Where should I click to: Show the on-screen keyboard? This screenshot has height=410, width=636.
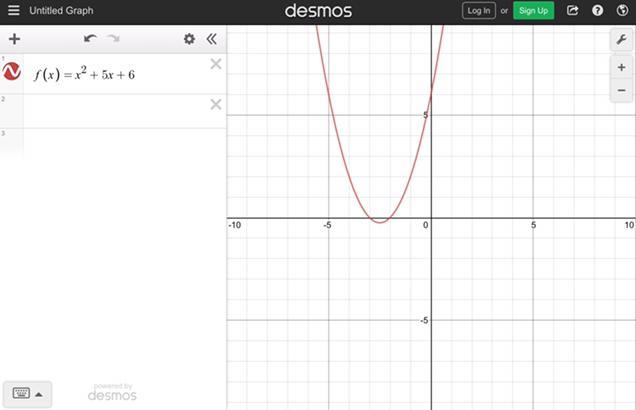coord(21,393)
